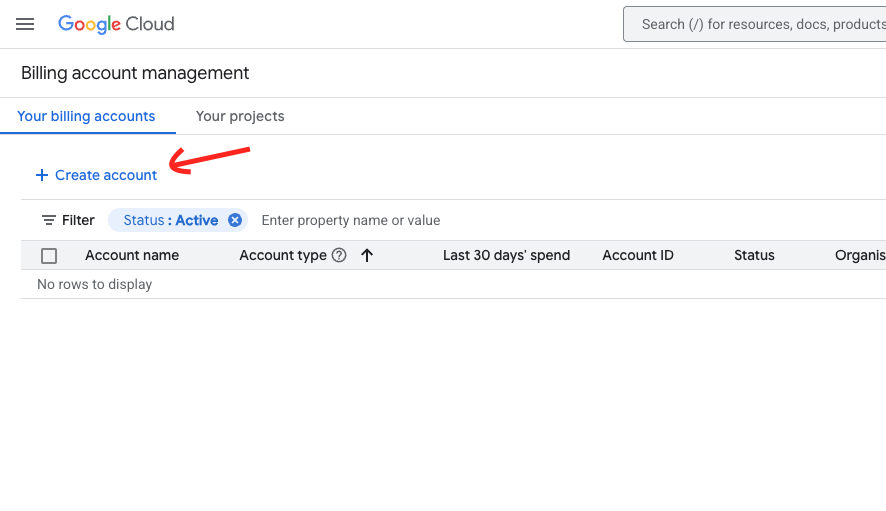Click the Status column header

pyautogui.click(x=754, y=255)
